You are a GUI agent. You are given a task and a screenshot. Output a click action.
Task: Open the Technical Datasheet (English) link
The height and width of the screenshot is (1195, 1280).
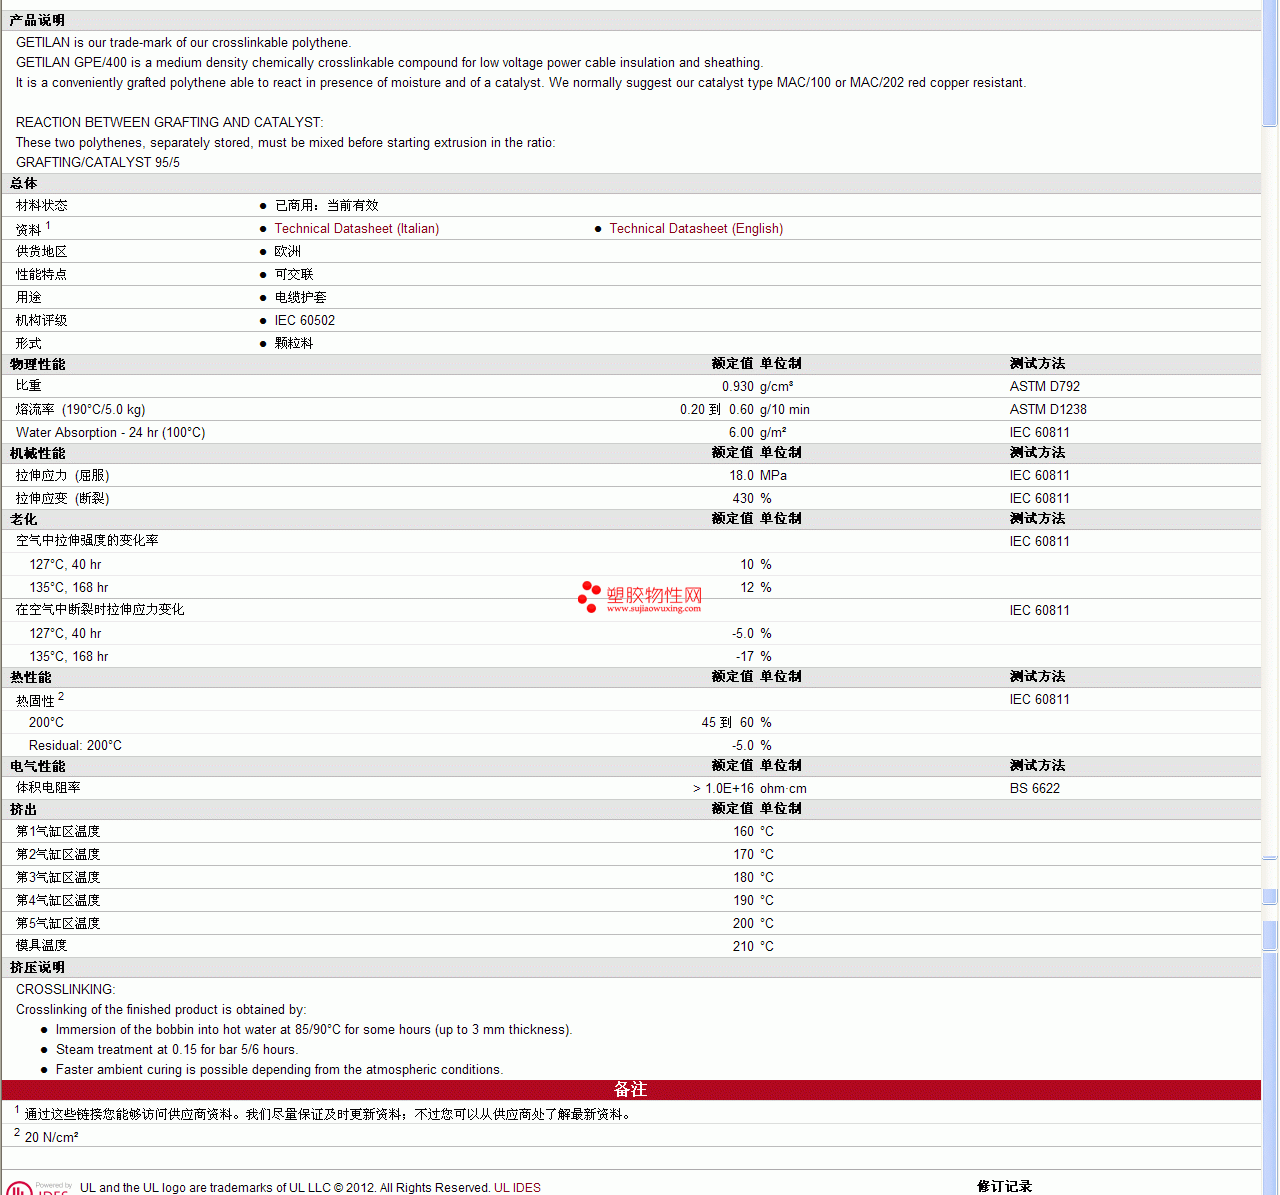(696, 229)
